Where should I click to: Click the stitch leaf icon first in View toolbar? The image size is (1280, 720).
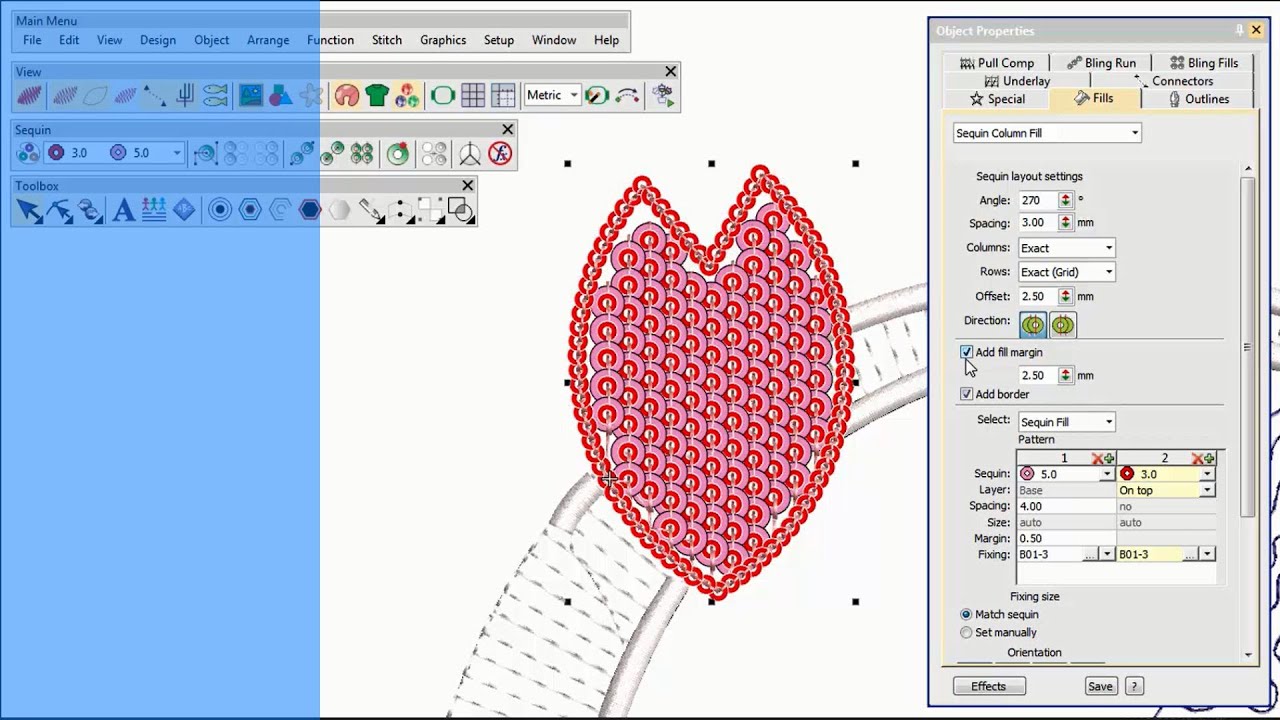click(29, 96)
